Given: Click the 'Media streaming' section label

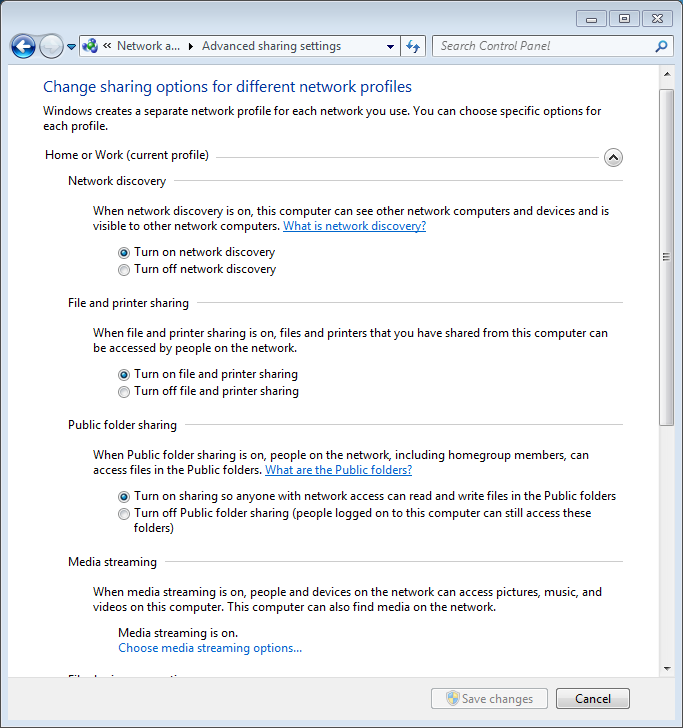Looking at the screenshot, I should (x=112, y=562).
